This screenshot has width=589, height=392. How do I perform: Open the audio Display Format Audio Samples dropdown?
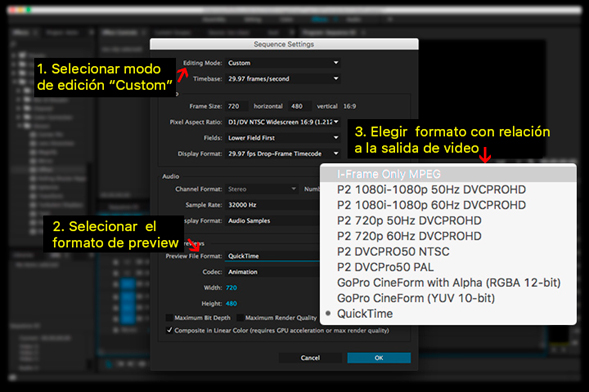(273, 221)
